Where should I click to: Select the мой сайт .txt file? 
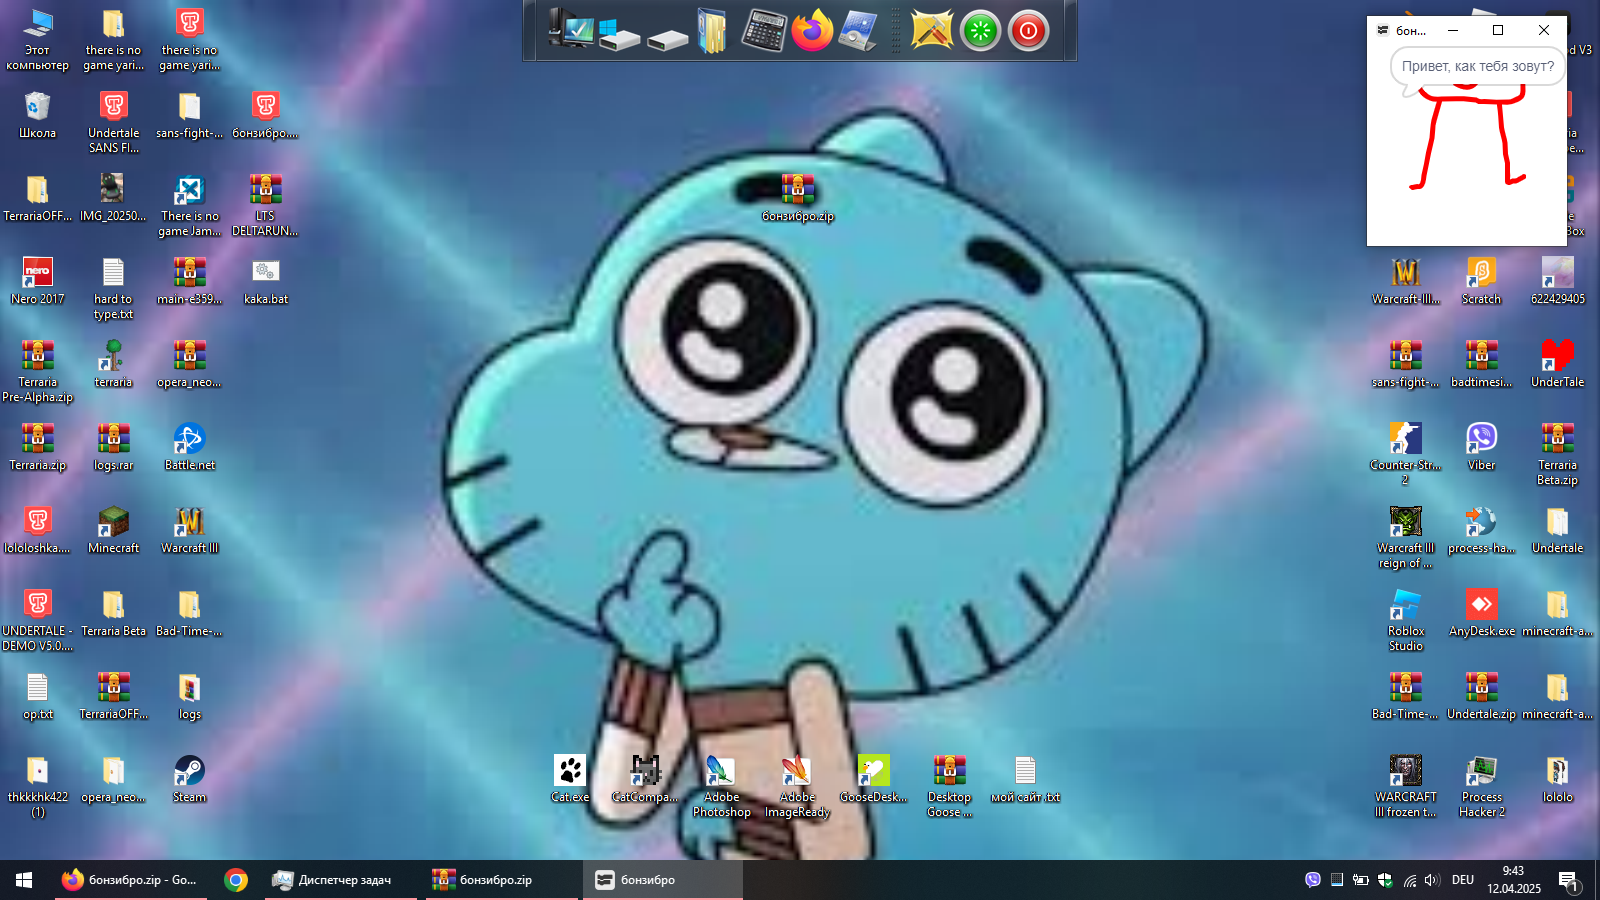pyautogui.click(x=1025, y=779)
